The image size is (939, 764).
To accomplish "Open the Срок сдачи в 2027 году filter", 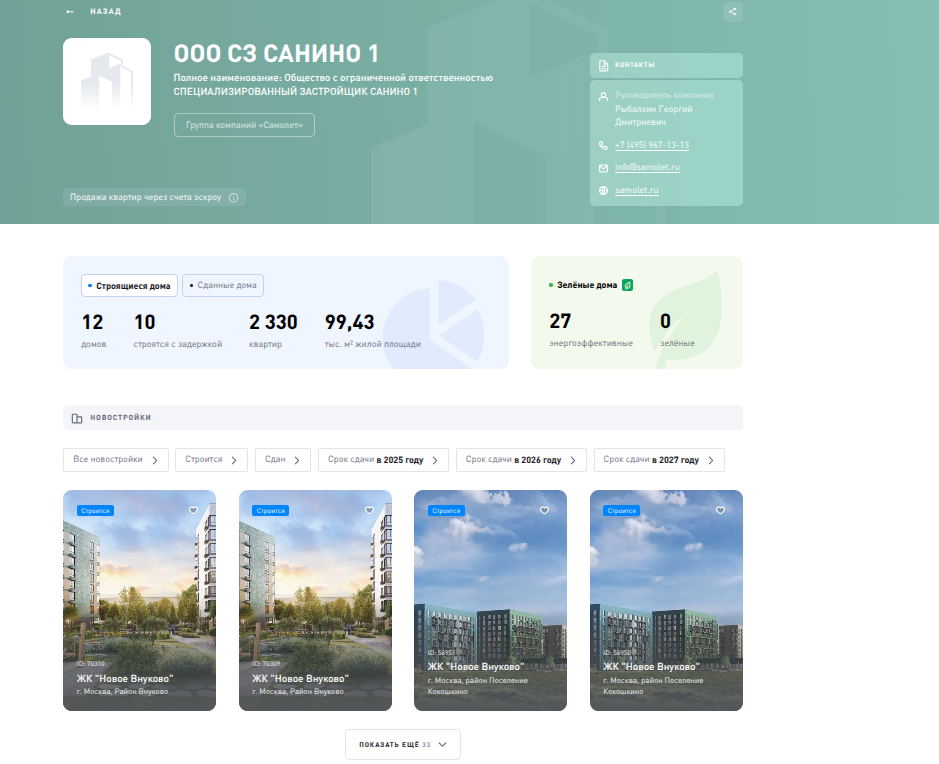I will click(x=659, y=460).
